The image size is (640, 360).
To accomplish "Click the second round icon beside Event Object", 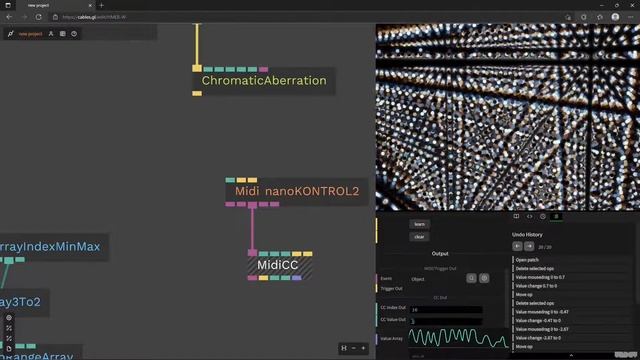I will pos(484,278).
